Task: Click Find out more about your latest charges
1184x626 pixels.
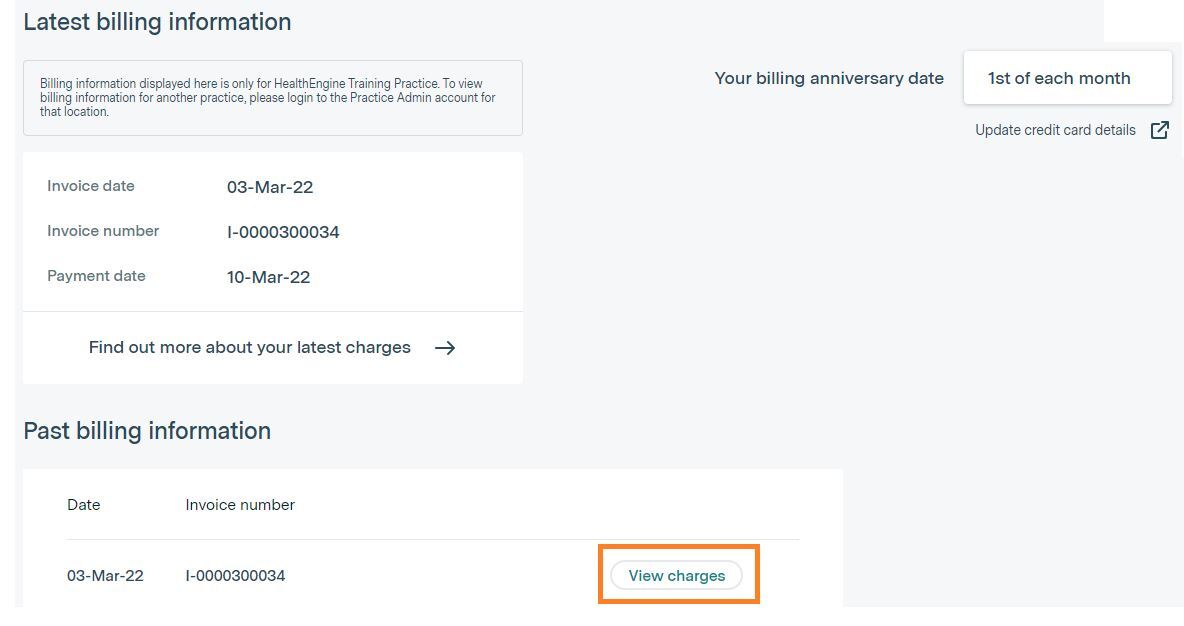Action: 250,348
